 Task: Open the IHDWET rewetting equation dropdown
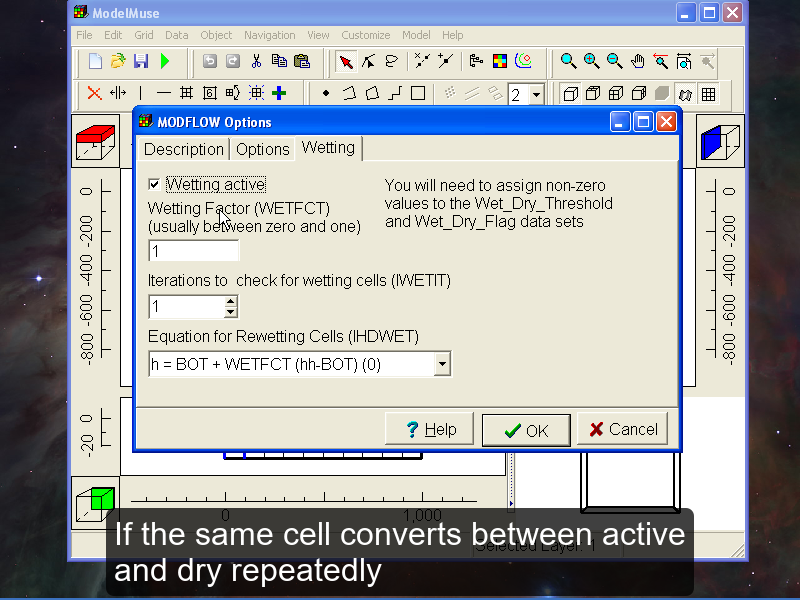pyautogui.click(x=442, y=364)
